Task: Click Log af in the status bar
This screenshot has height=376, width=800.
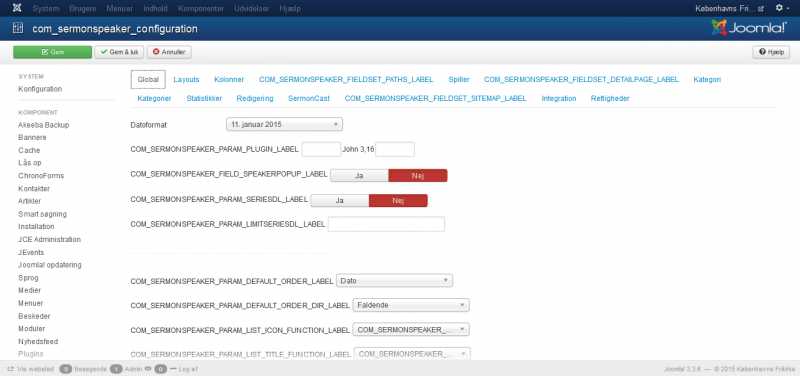Action: (183, 368)
